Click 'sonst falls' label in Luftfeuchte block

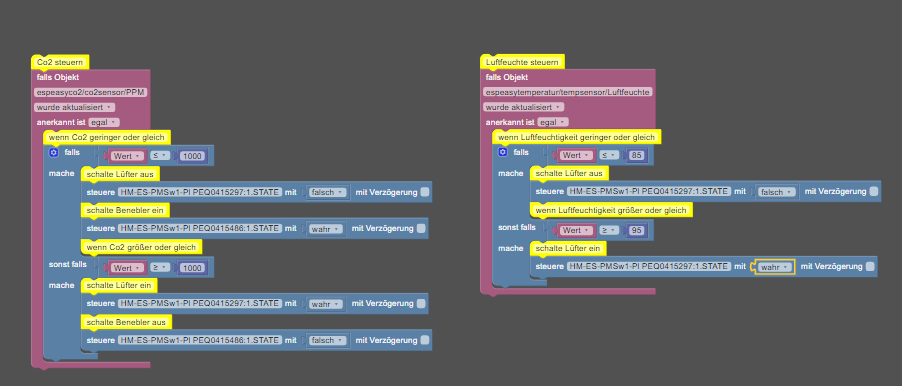click(517, 227)
